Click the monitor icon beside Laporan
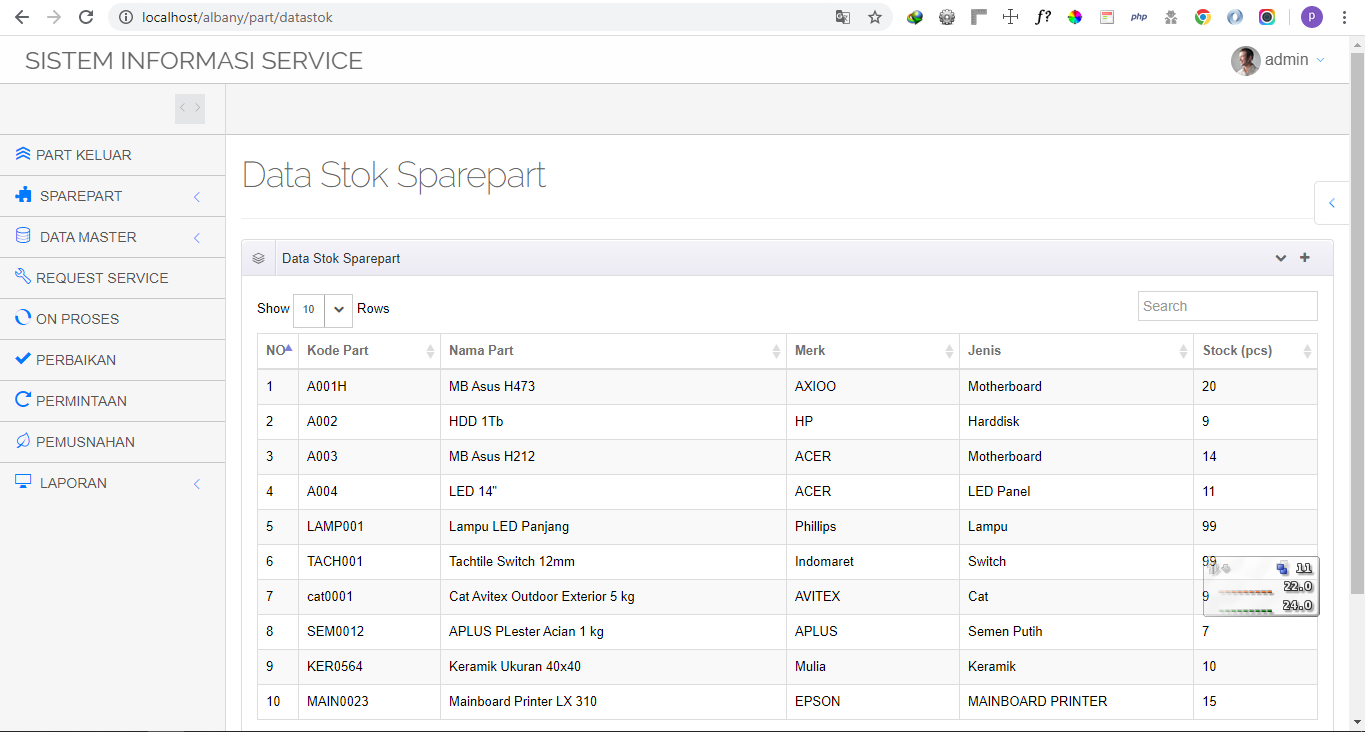This screenshot has height=732, width=1365. (23, 482)
